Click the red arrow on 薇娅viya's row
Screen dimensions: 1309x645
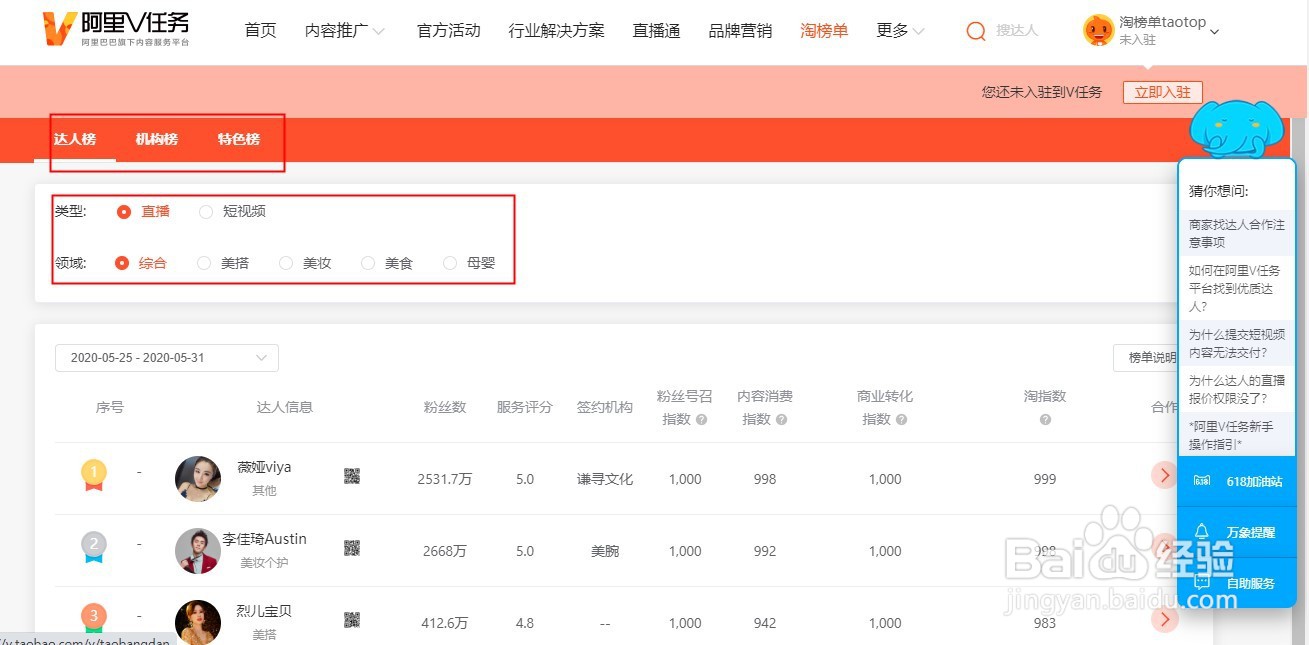point(1164,476)
